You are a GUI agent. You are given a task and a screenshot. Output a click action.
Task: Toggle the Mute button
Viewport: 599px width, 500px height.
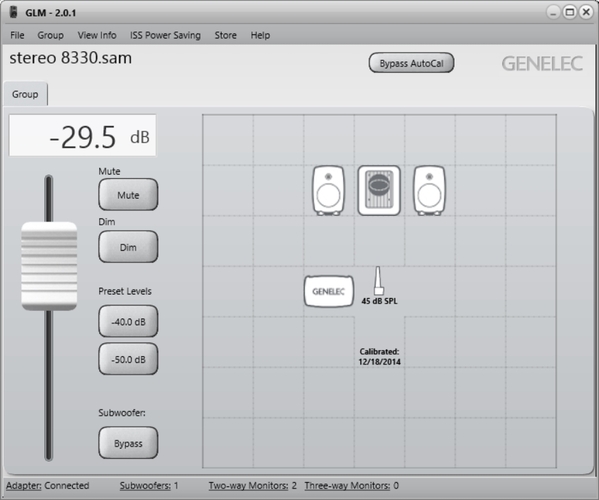coord(128,195)
